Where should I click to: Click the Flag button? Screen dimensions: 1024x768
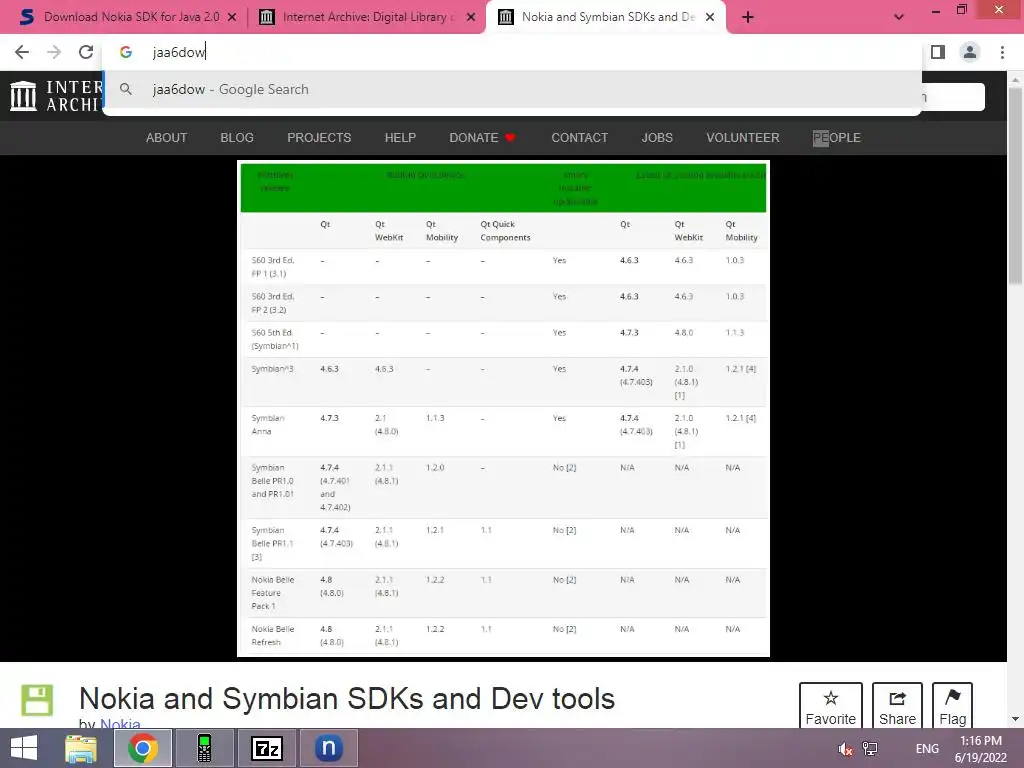click(x=953, y=707)
